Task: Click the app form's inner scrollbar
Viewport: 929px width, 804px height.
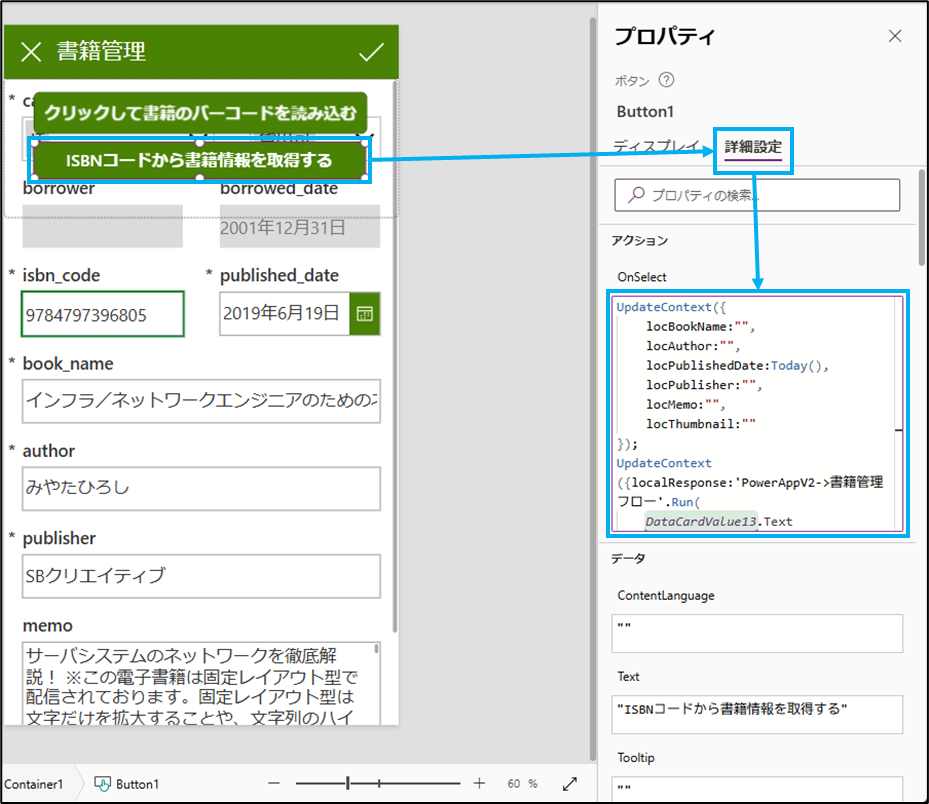Action: coord(395,357)
